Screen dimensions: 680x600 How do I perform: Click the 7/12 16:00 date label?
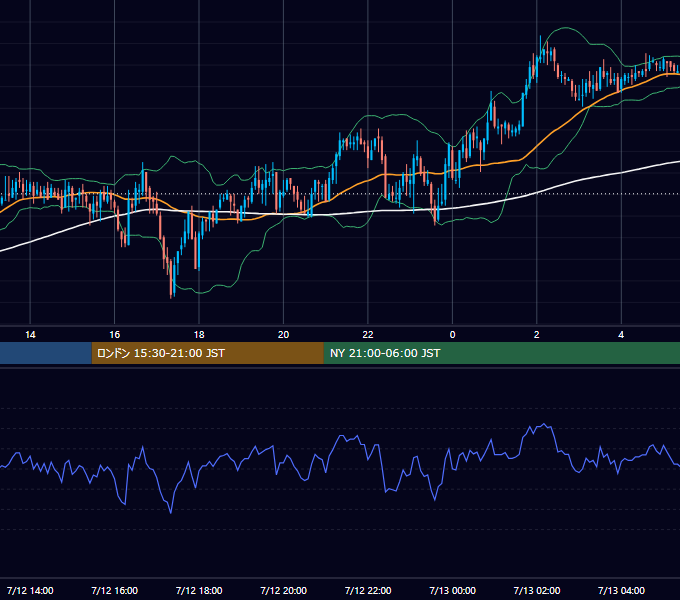[114, 590]
